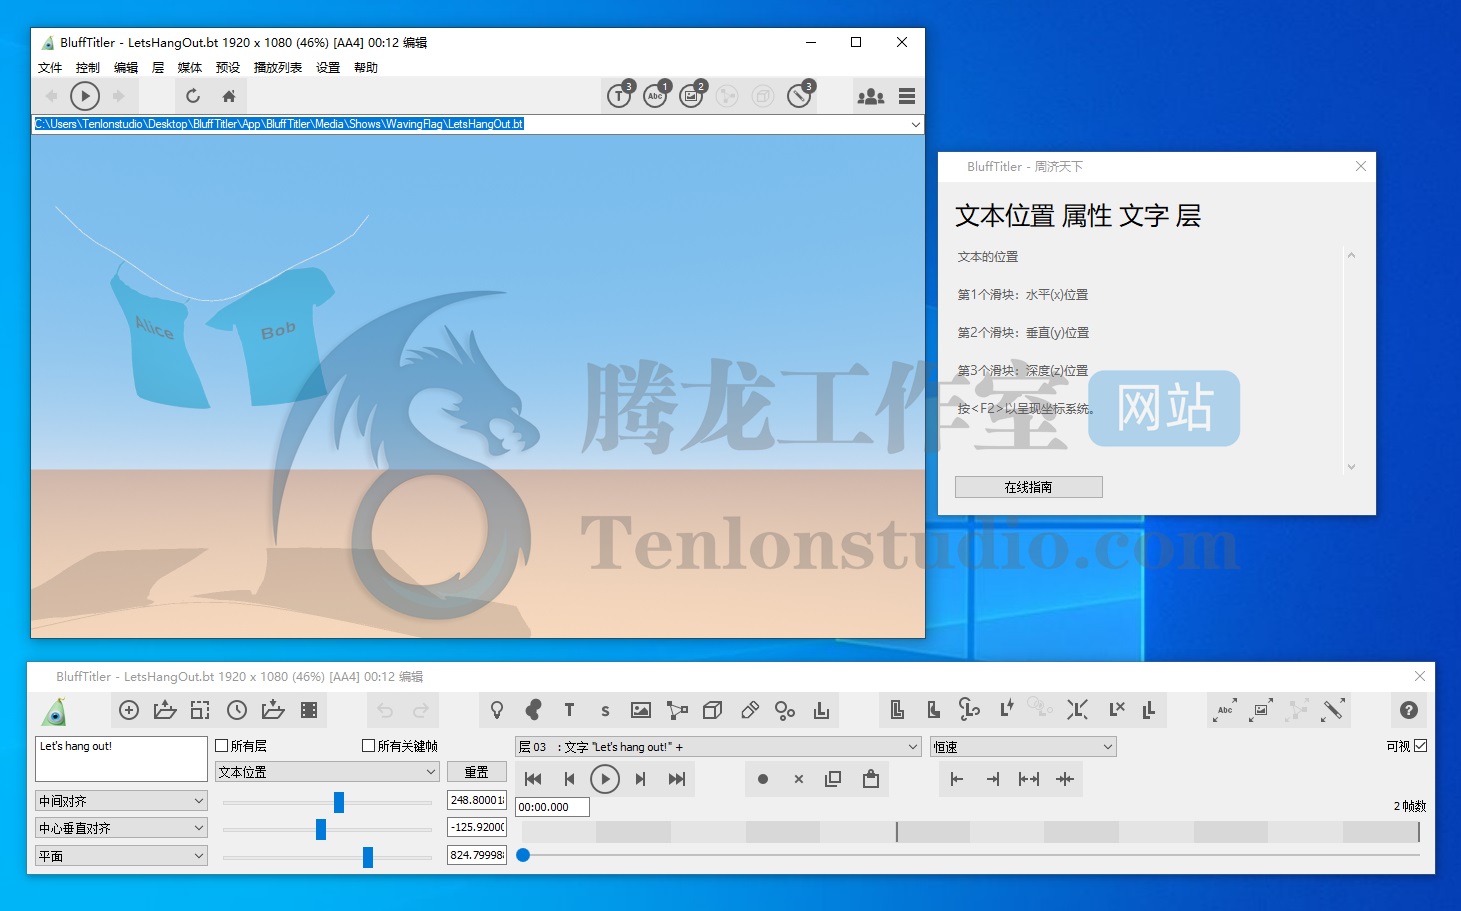Click the paste clipboard icon
Image resolution: width=1461 pixels, height=911 pixels.
coord(871,779)
